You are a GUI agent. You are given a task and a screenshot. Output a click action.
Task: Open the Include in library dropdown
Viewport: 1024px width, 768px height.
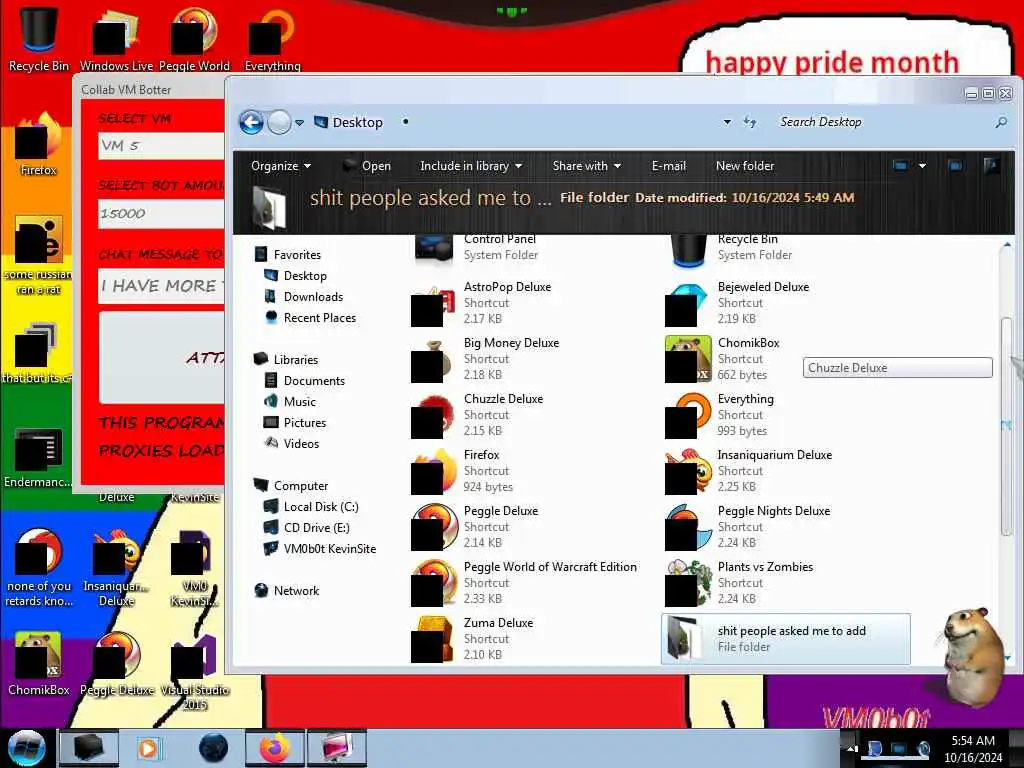(471, 166)
